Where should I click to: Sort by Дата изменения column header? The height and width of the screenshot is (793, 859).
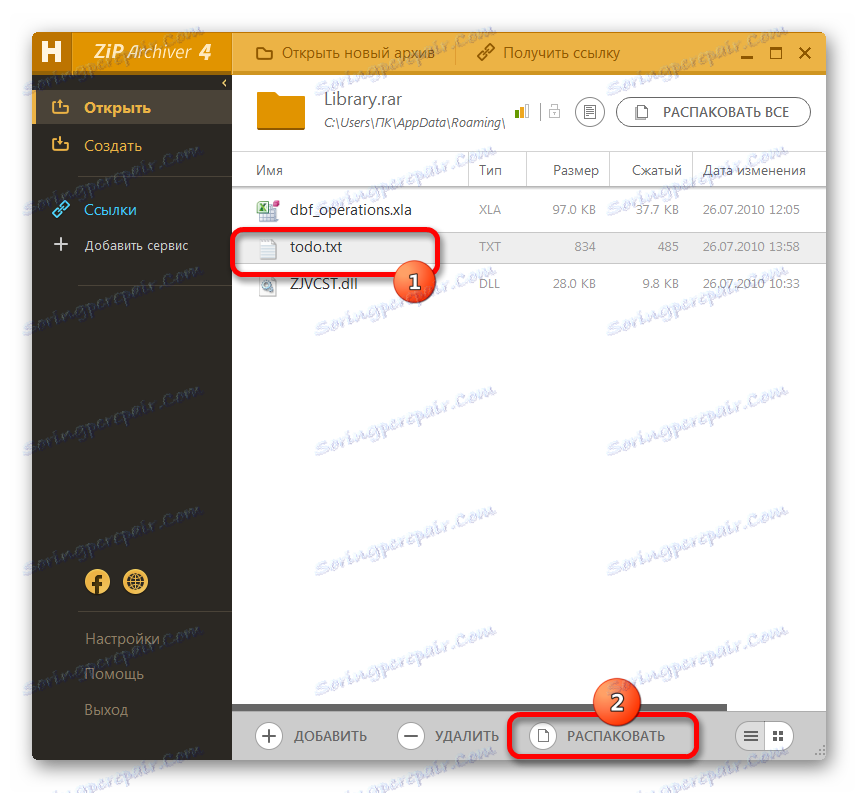coord(754,170)
